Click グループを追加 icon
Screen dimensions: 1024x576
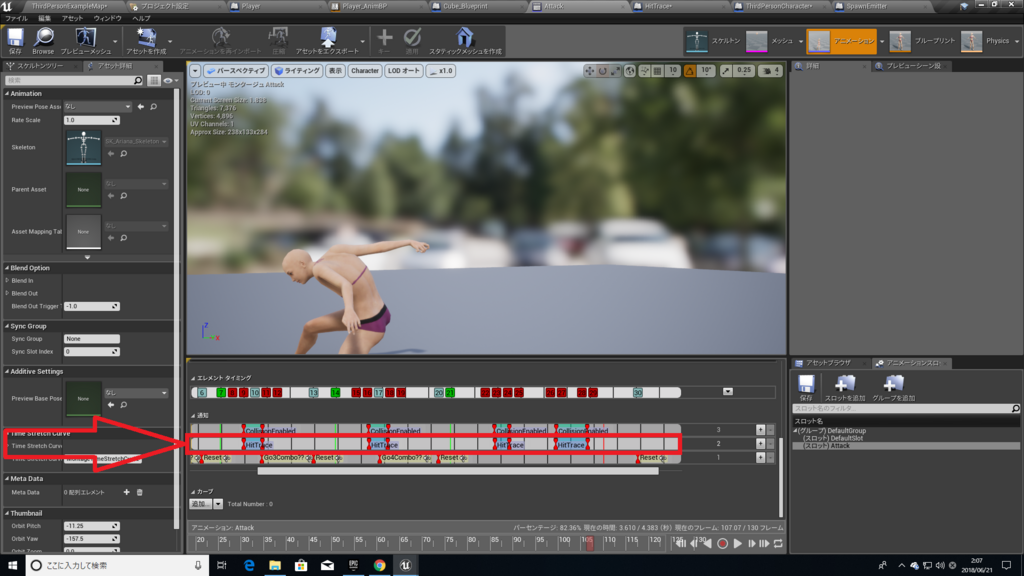click(x=893, y=387)
